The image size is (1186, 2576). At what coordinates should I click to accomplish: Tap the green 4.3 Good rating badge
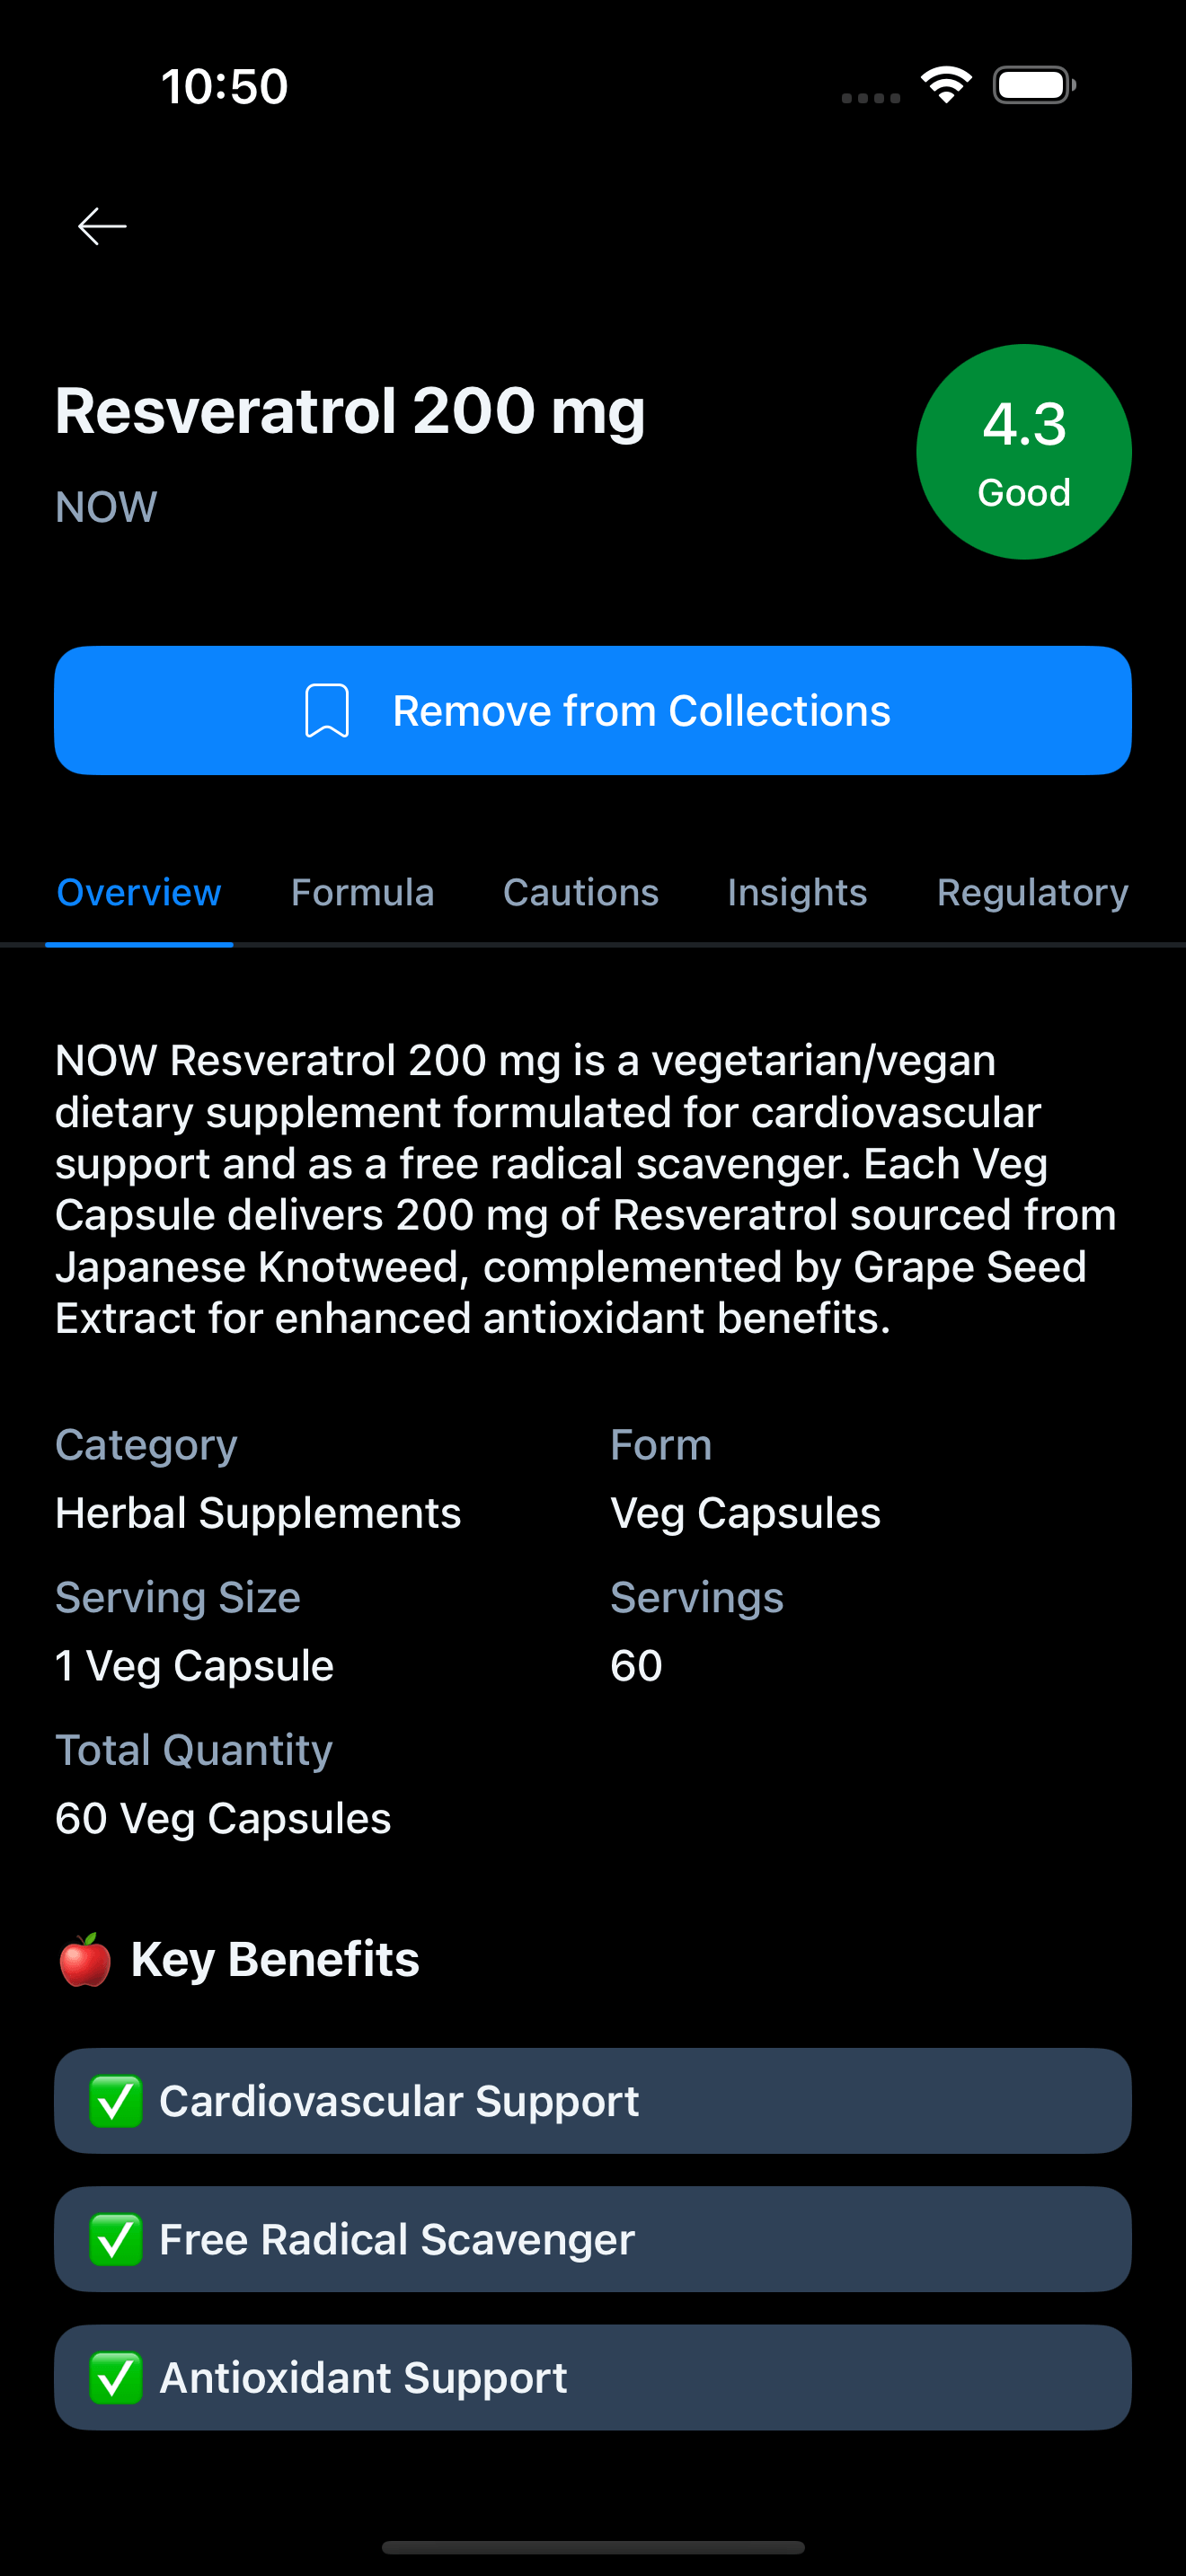coord(1023,452)
